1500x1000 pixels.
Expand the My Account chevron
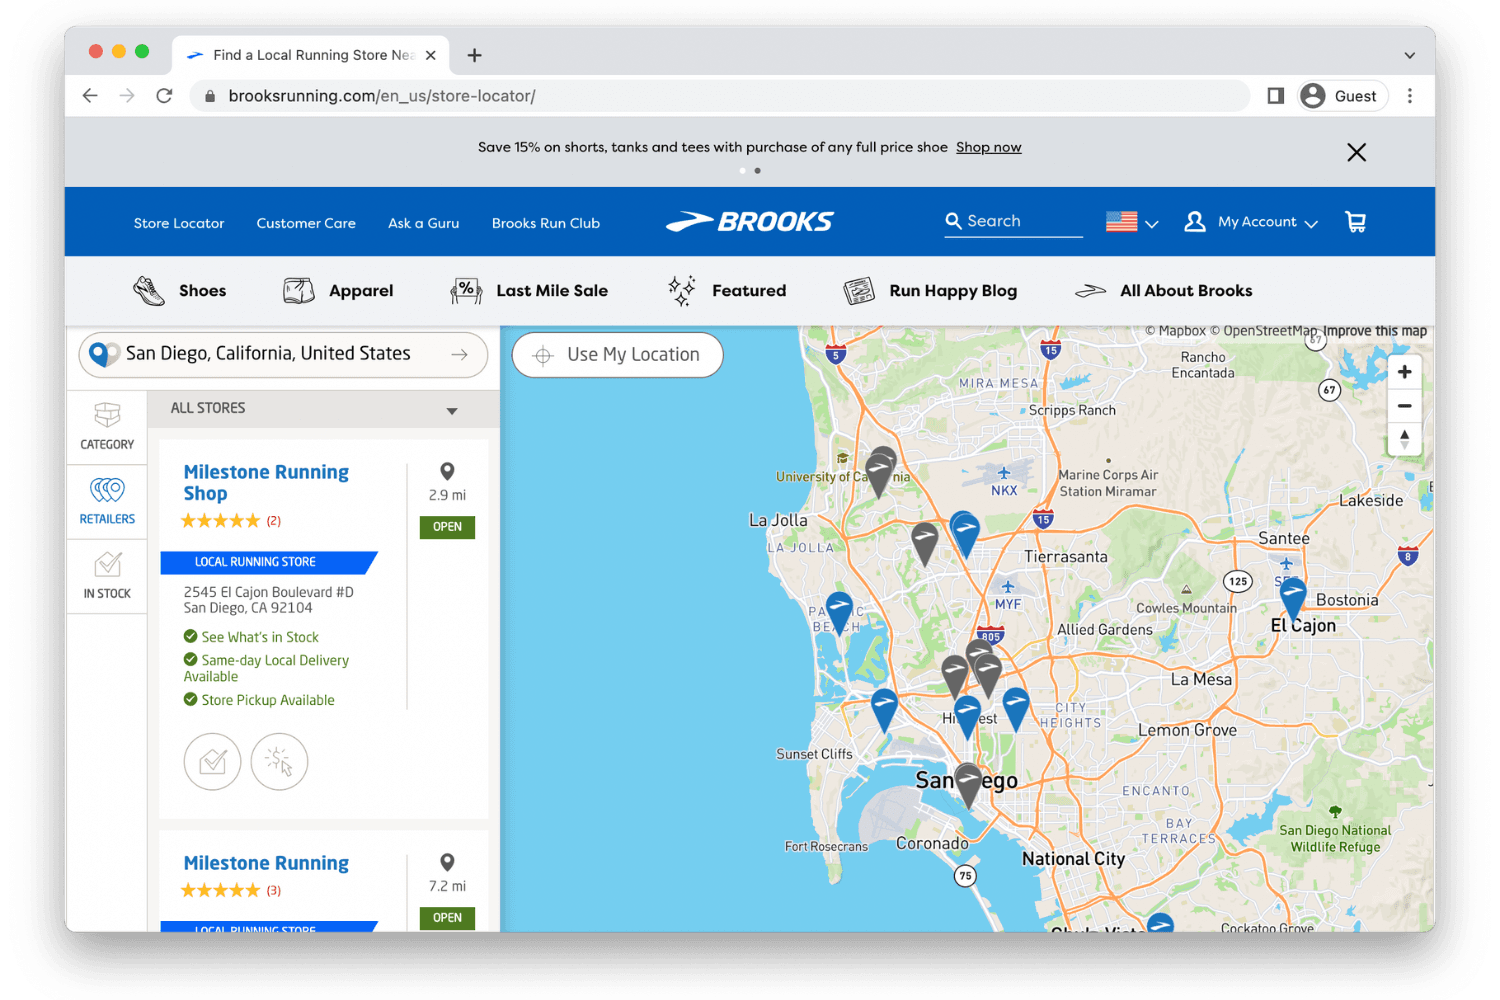(1311, 223)
